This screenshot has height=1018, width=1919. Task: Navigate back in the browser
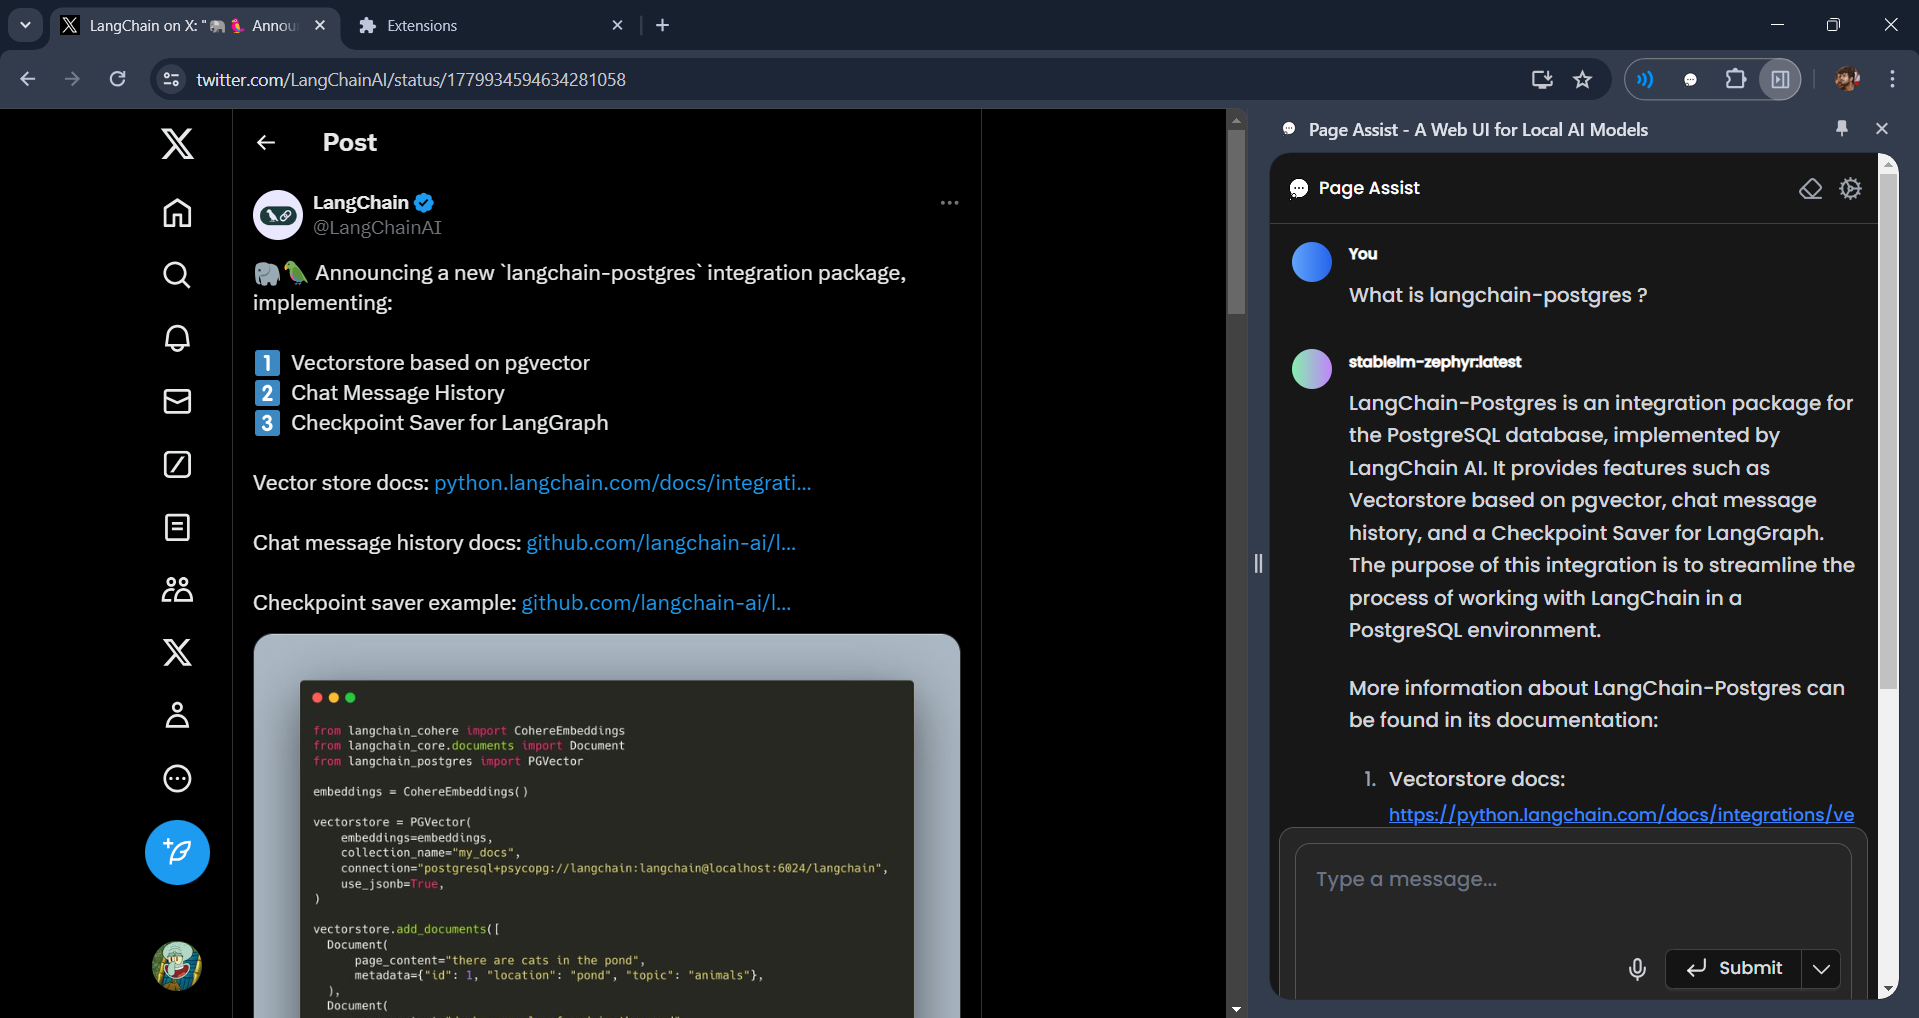[x=27, y=79]
